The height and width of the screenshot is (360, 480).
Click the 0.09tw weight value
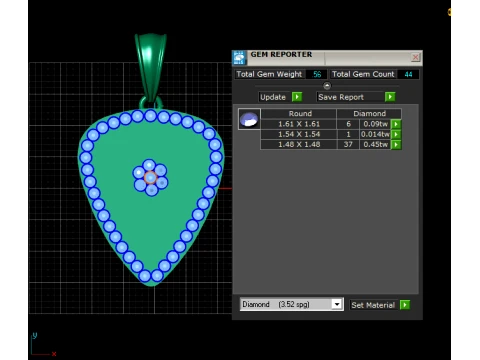point(375,124)
